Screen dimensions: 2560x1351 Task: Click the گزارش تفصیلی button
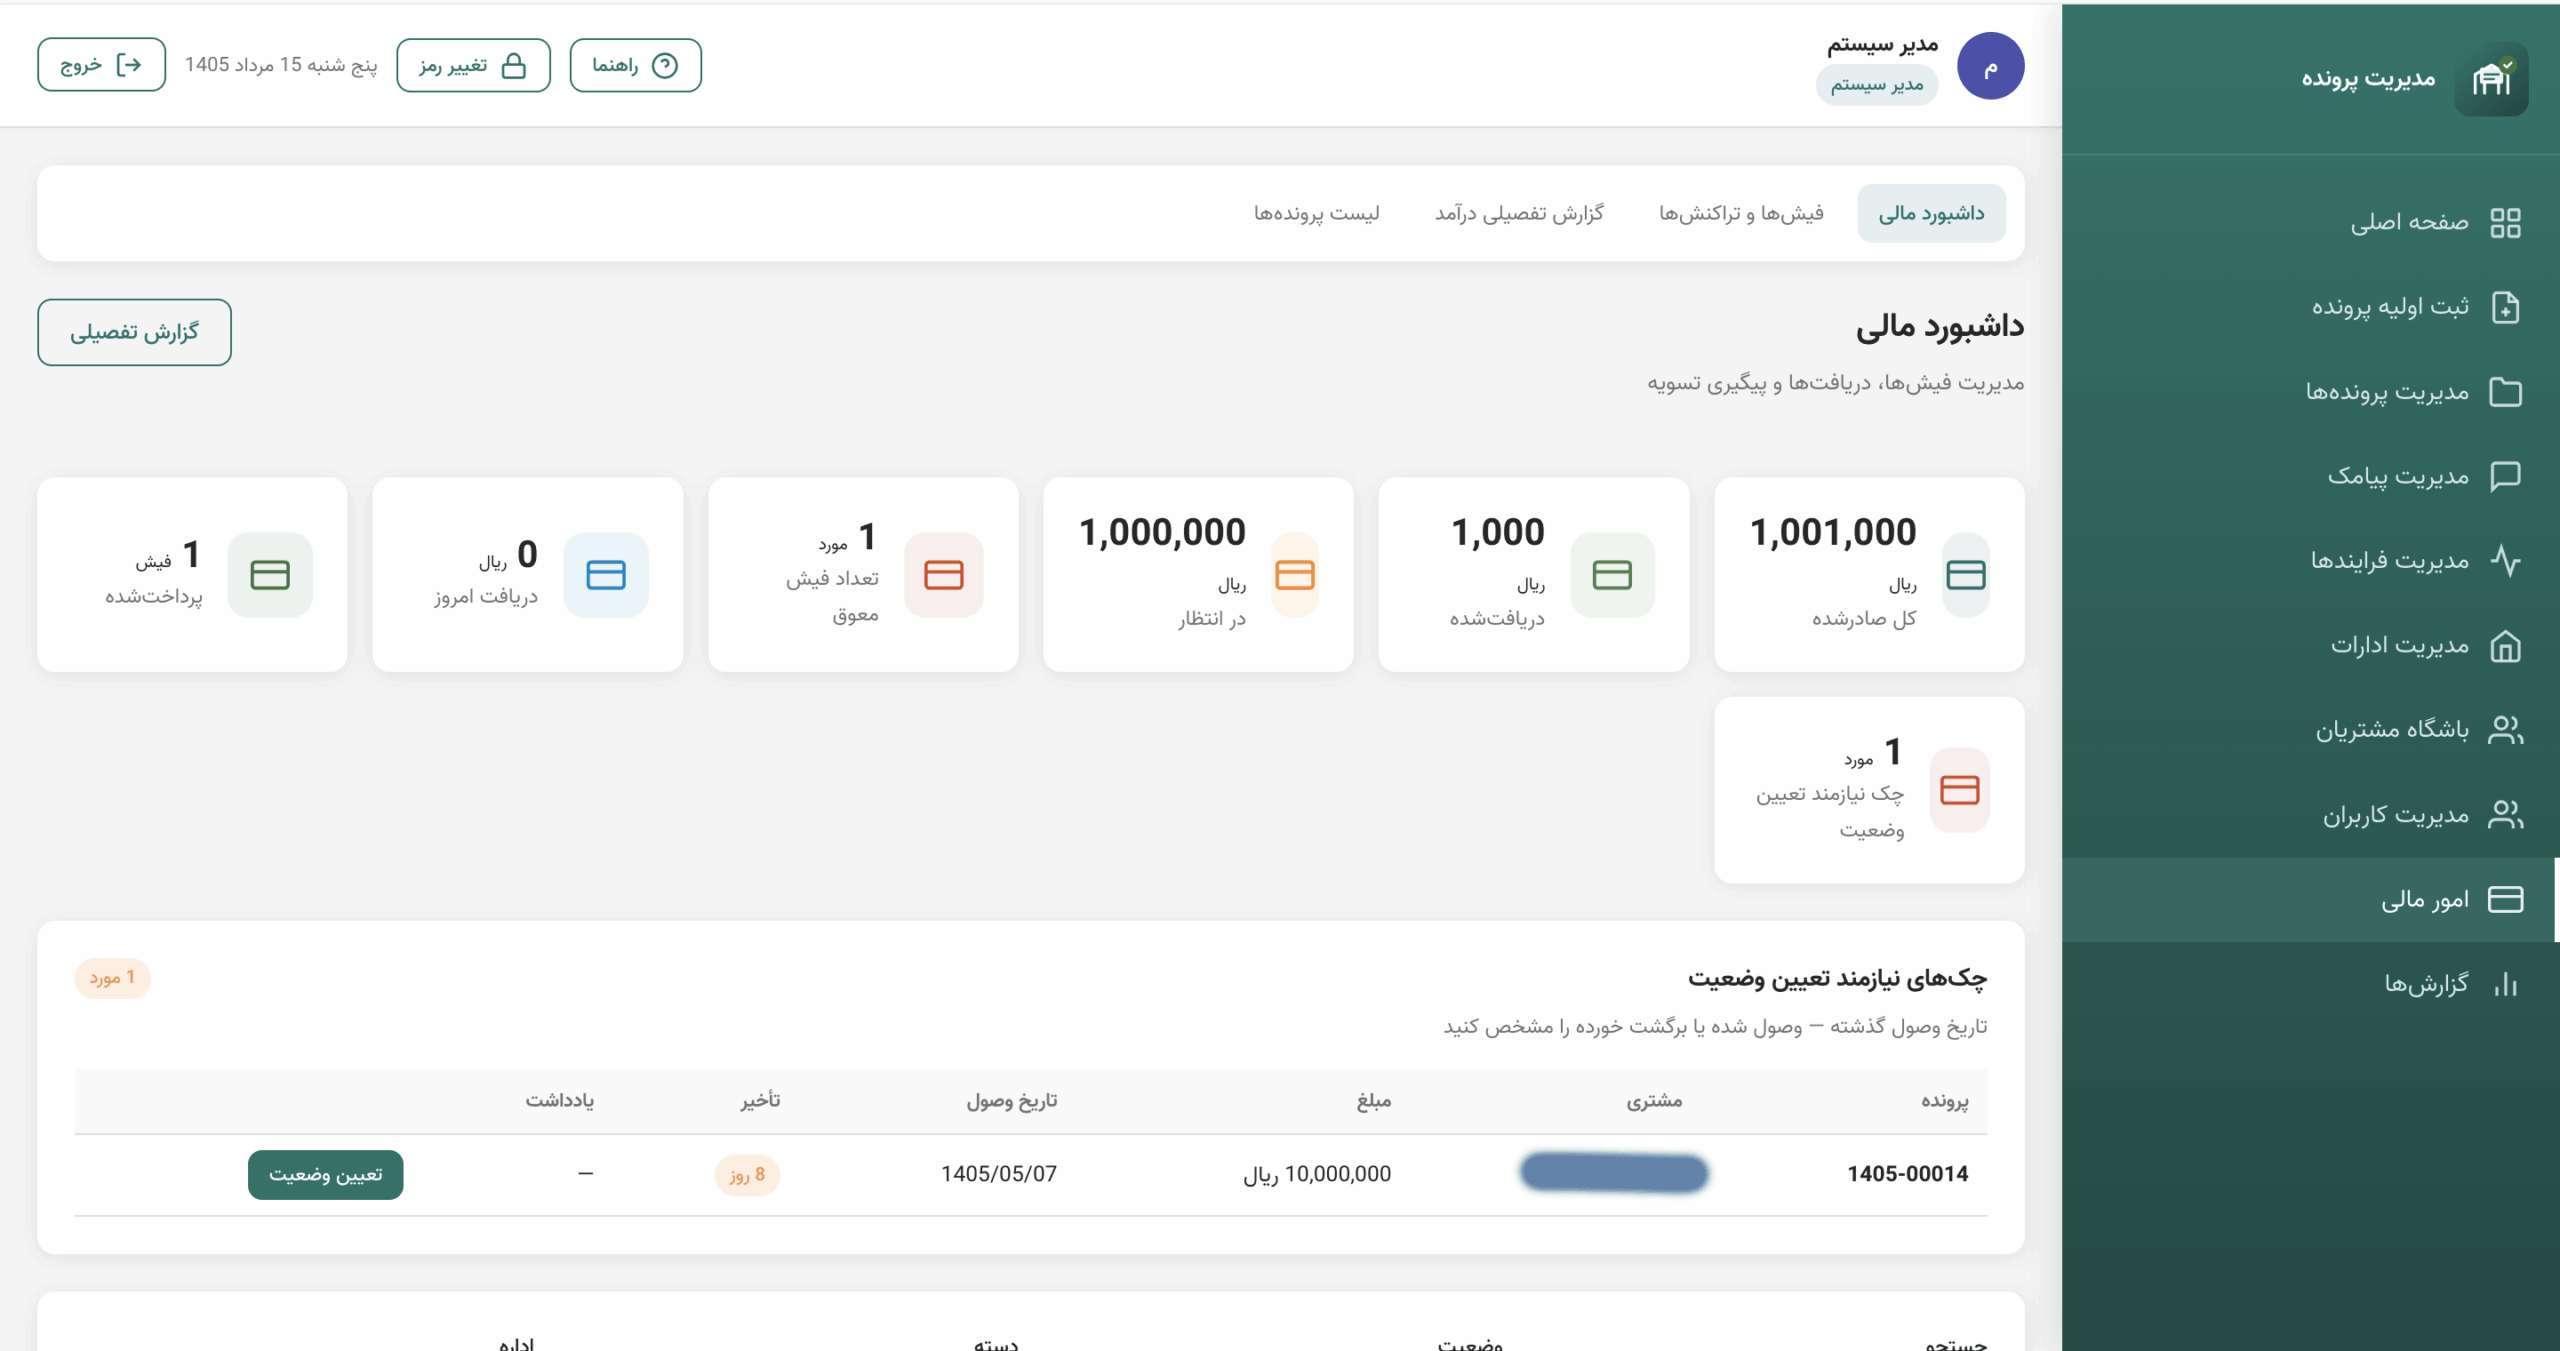coord(134,332)
